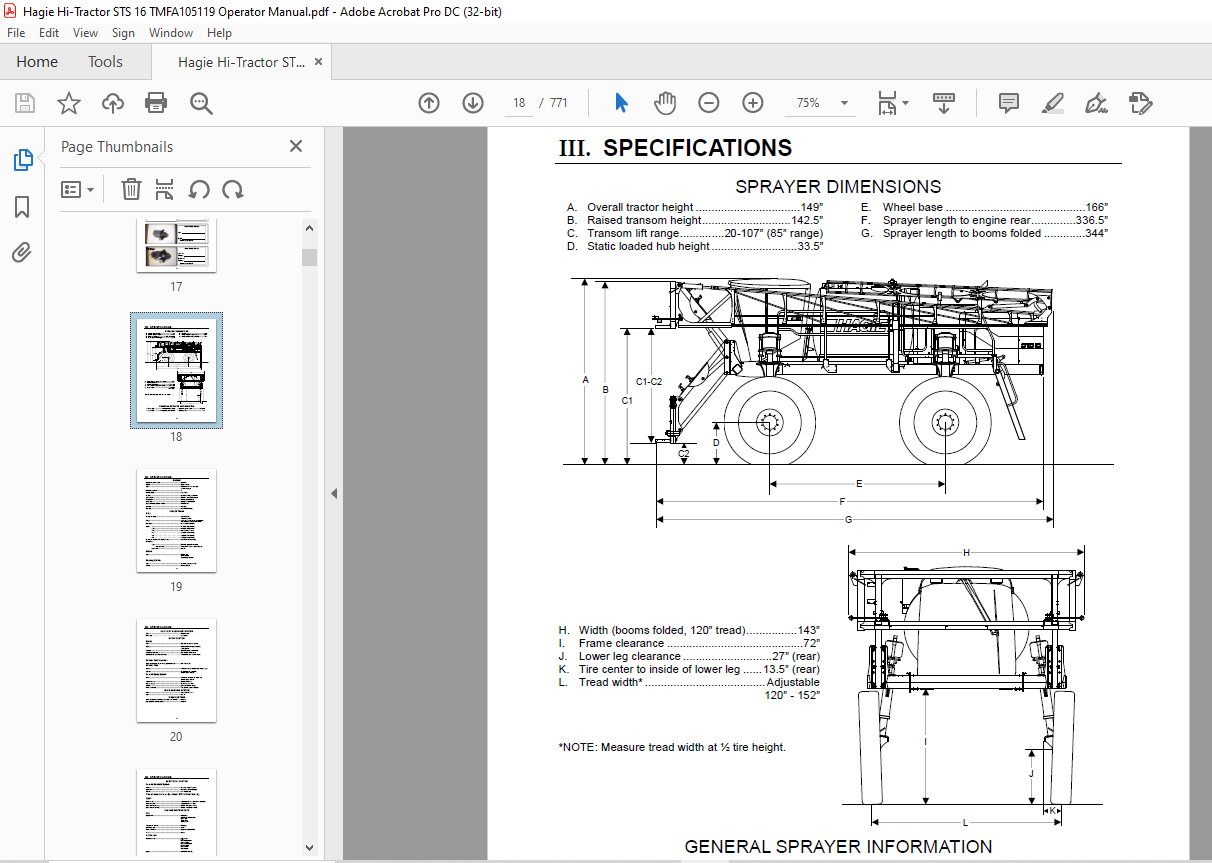1212x863 pixels.
Task: Select page 18 thumbnail
Action: pos(176,370)
